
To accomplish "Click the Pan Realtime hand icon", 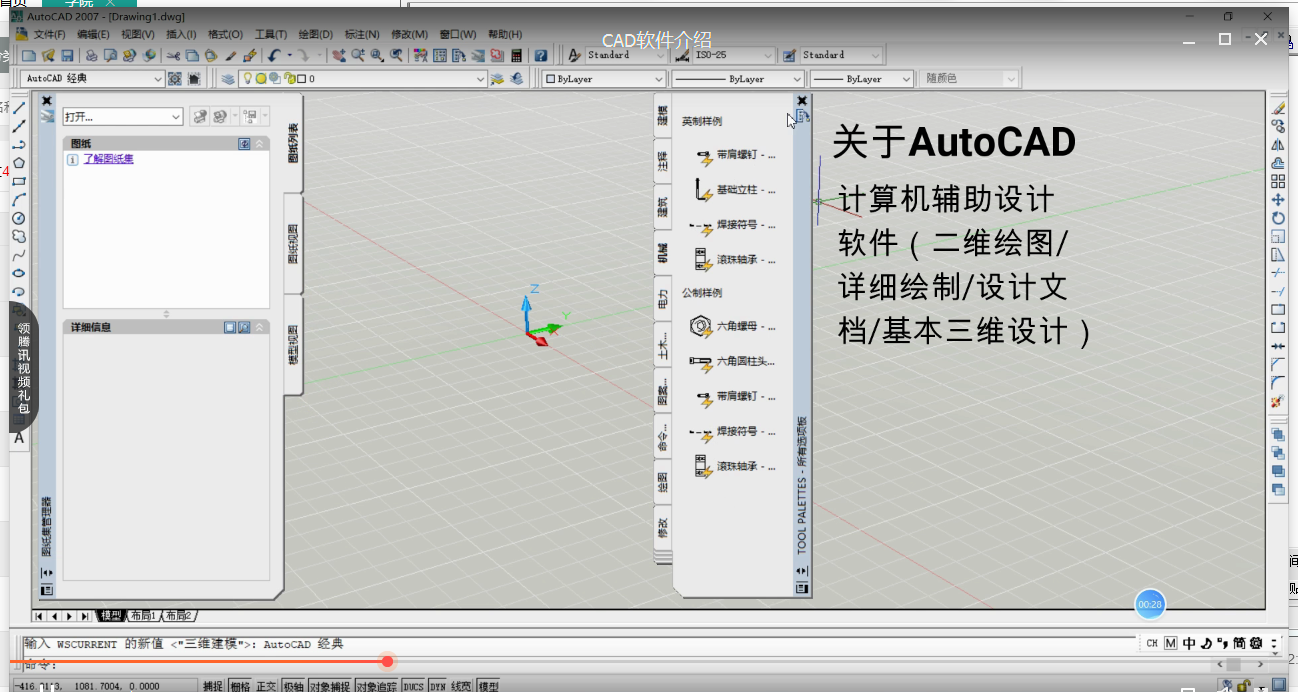I will (x=339, y=56).
